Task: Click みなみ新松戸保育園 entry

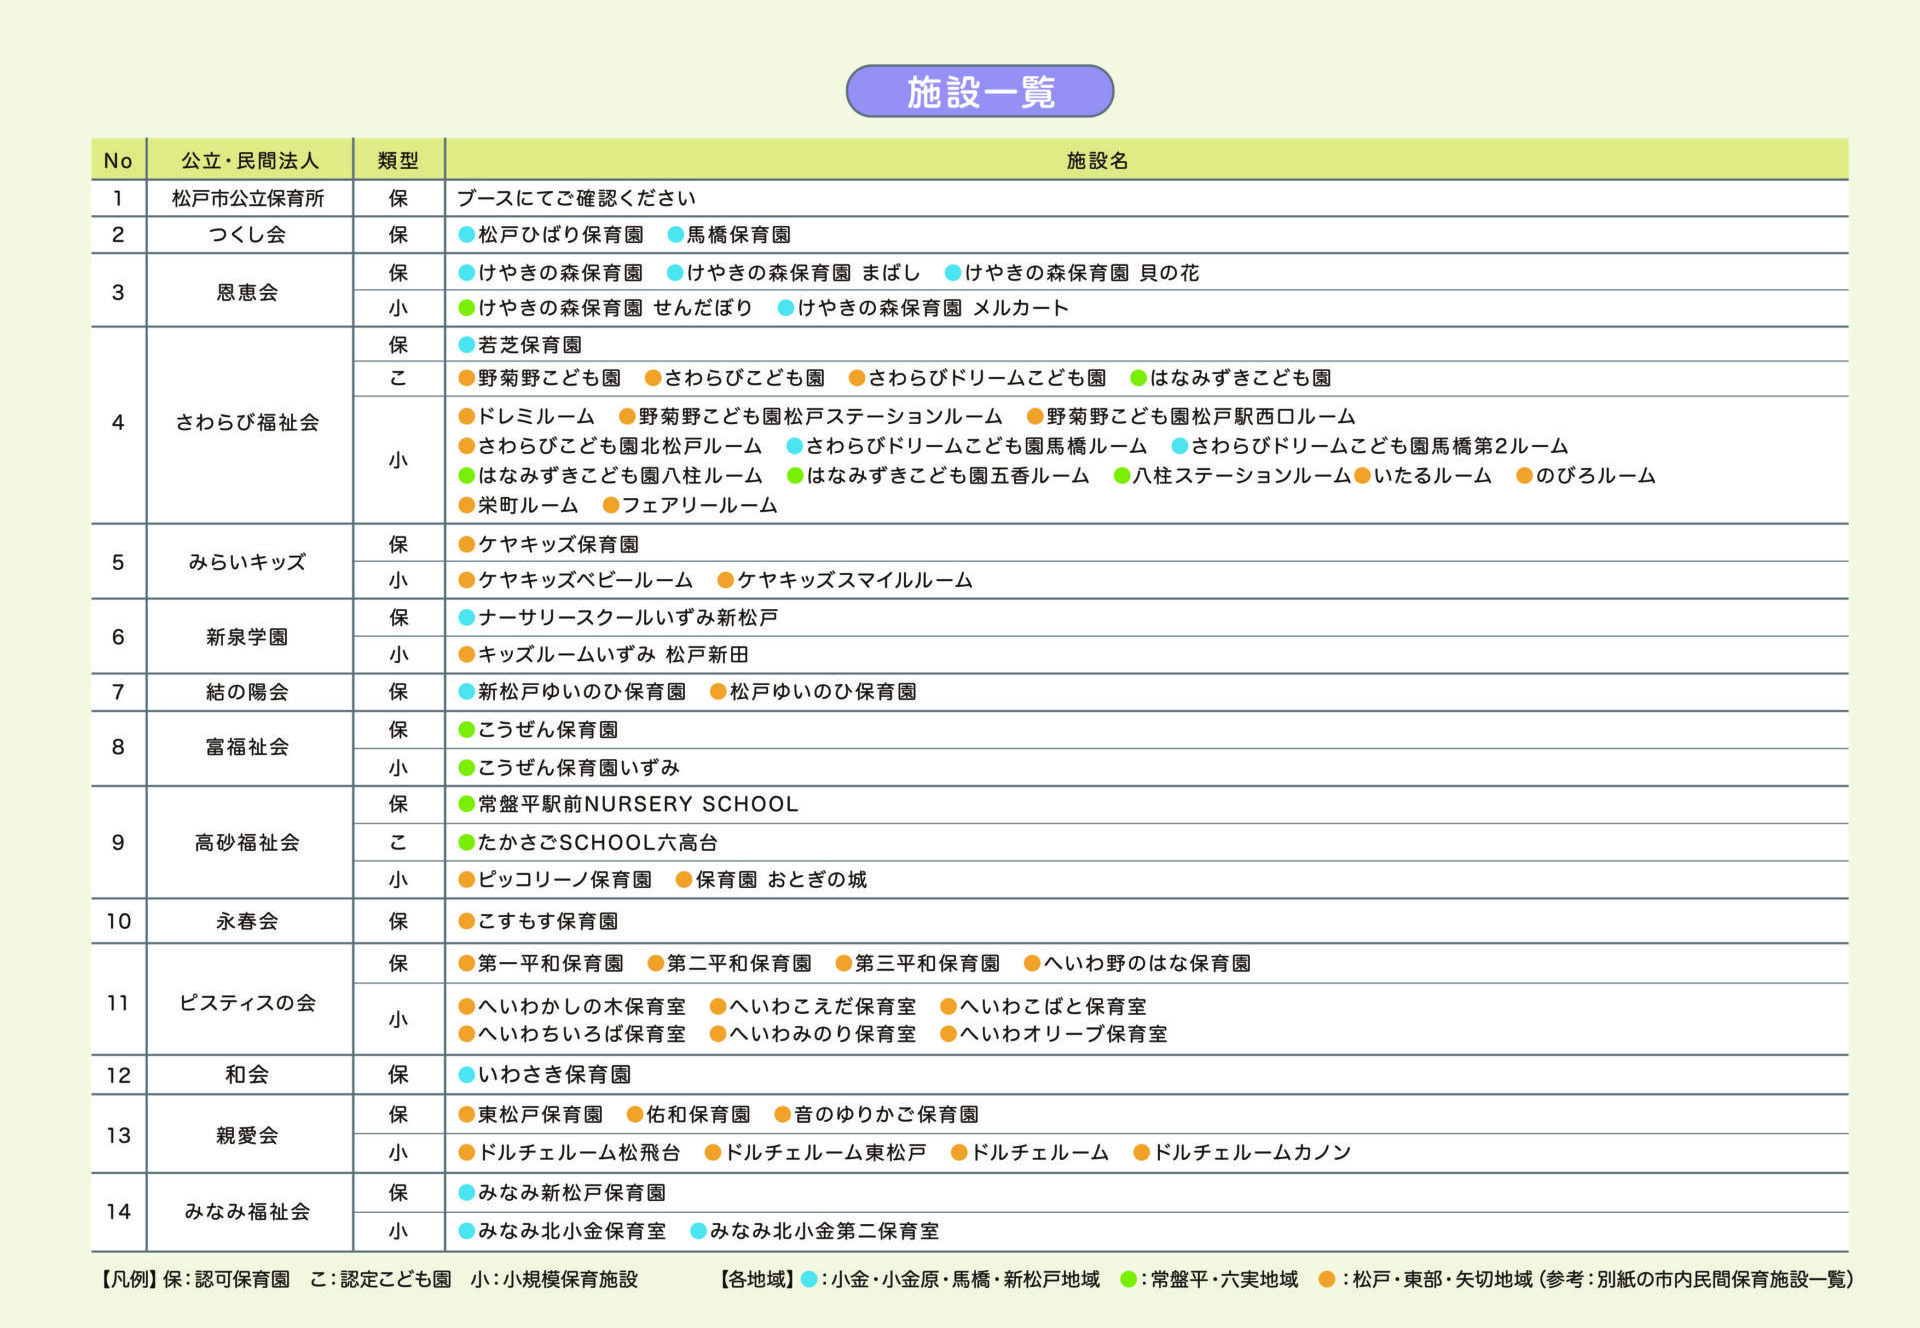Action: pos(572,1192)
